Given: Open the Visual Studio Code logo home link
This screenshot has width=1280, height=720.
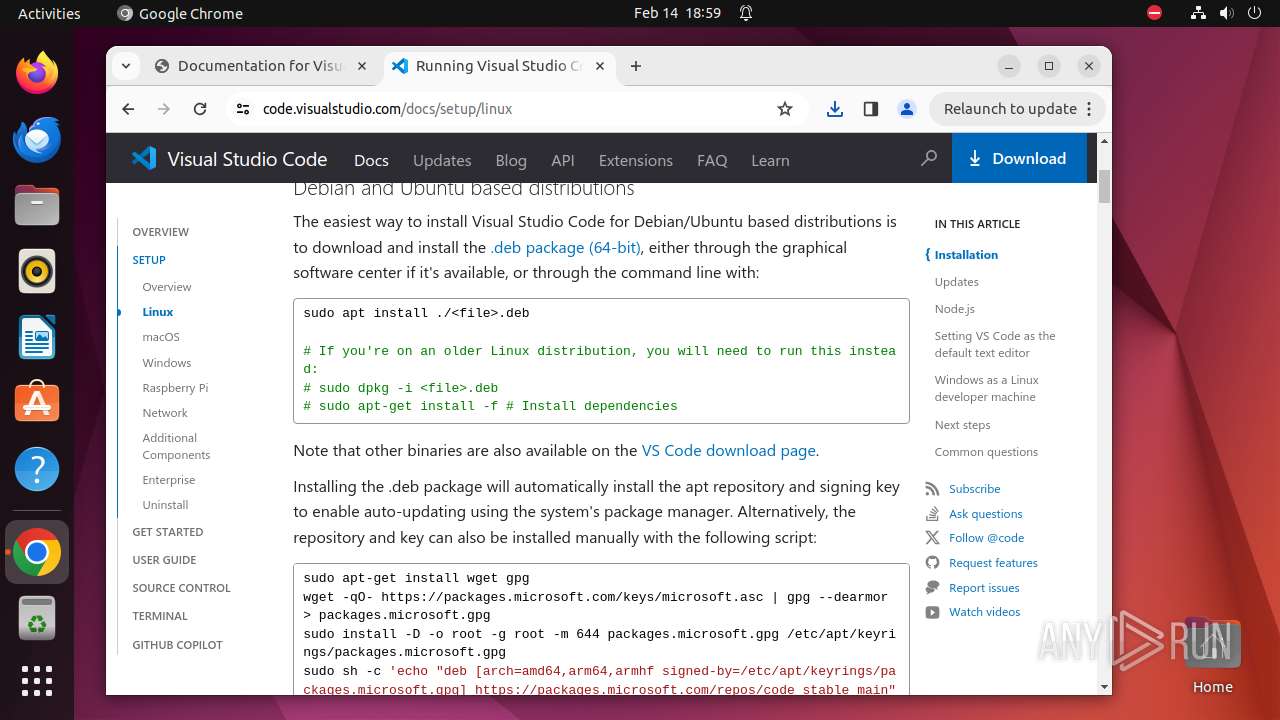Looking at the screenshot, I should coord(230,159).
